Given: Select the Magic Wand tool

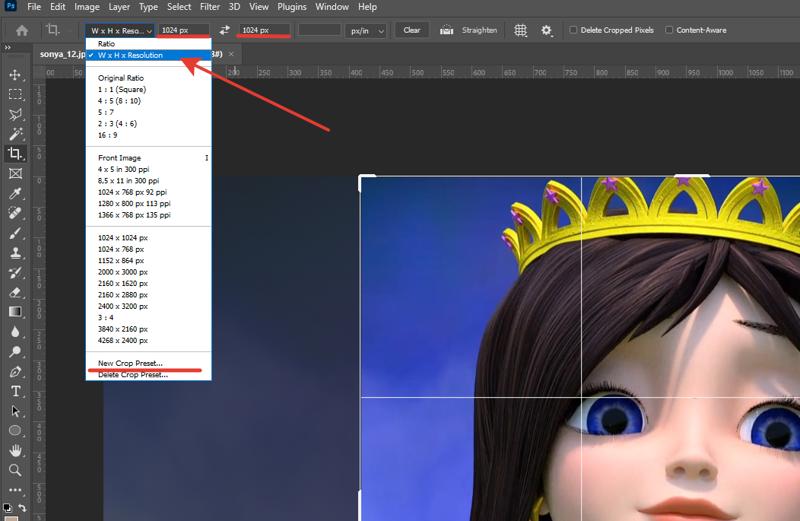Looking at the screenshot, I should pyautogui.click(x=15, y=134).
